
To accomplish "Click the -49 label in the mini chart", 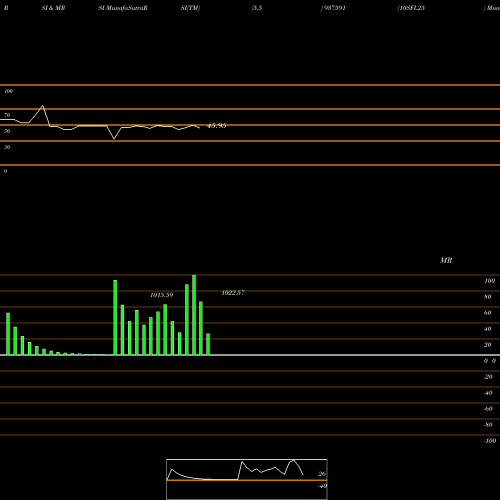I will point(322,486).
